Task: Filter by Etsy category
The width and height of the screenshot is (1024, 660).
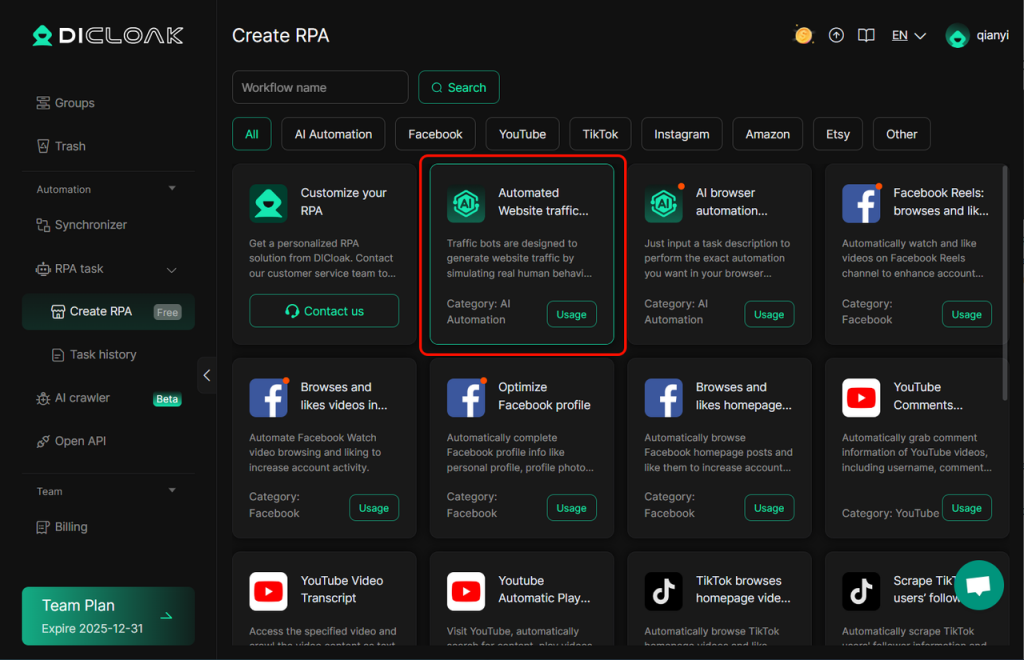Action: [838, 134]
